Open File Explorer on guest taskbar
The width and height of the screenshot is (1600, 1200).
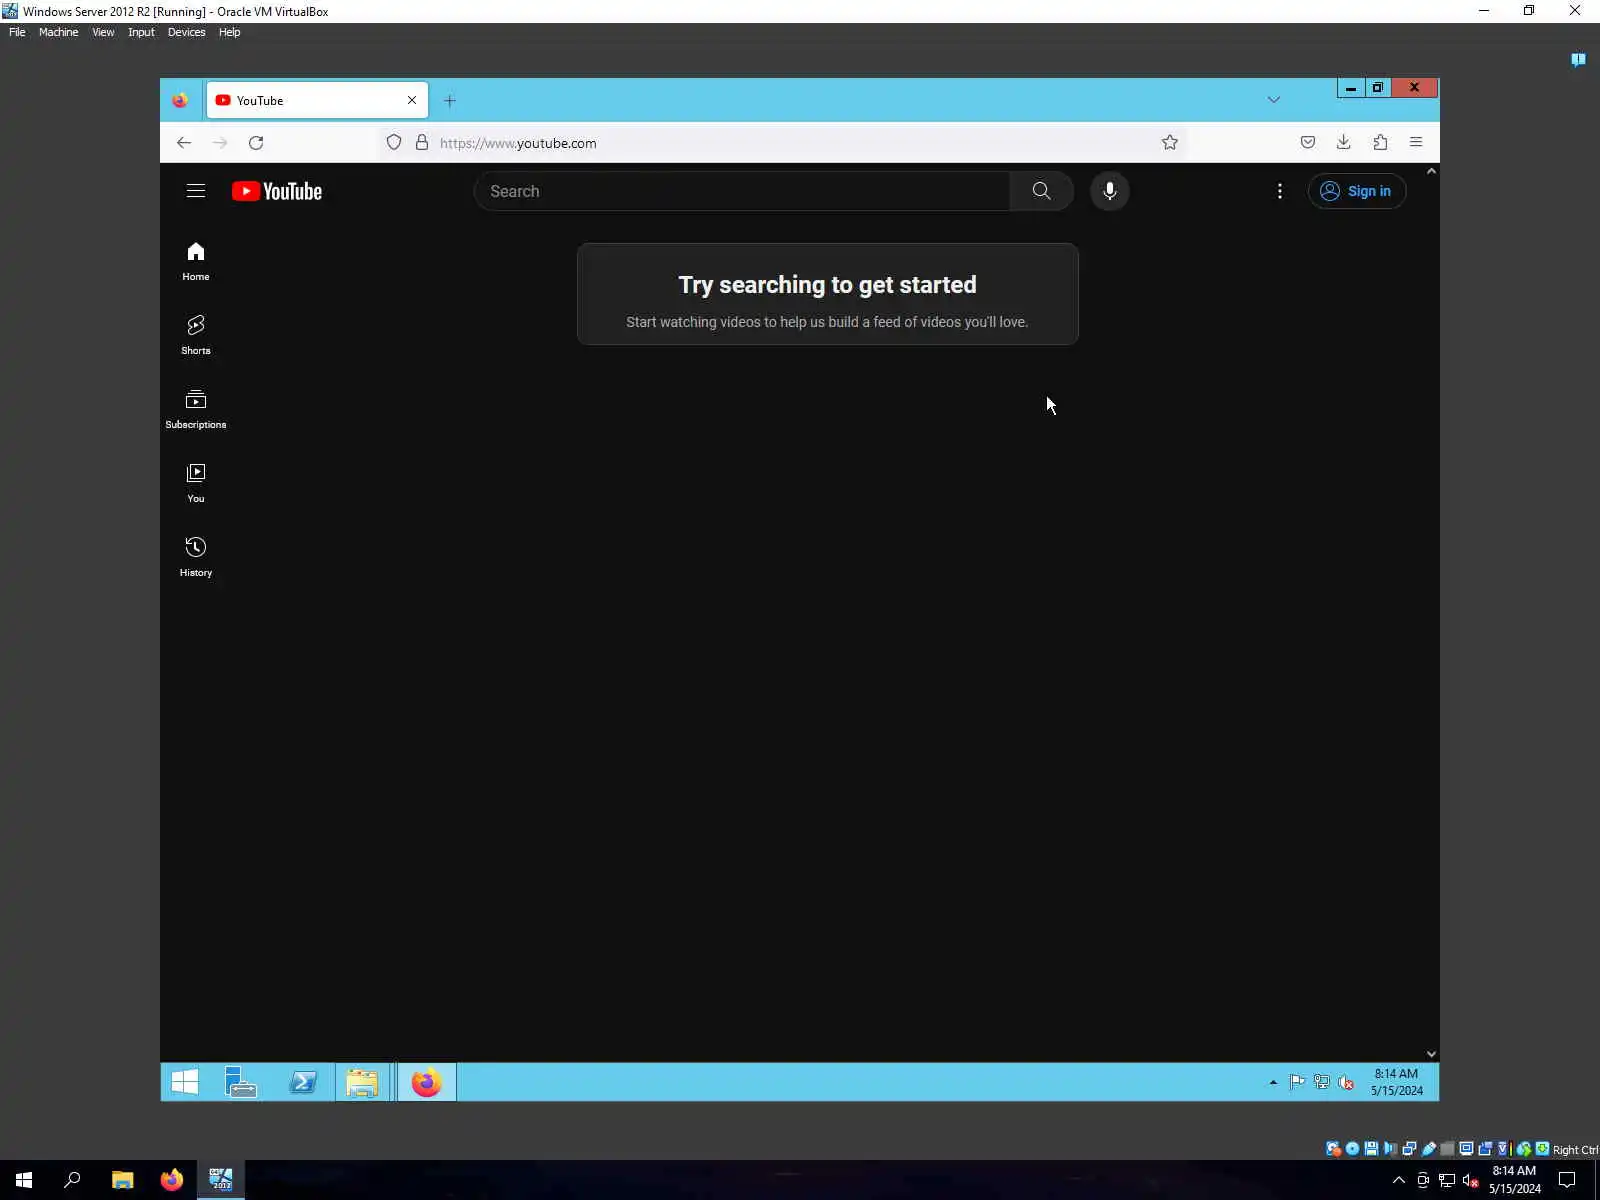coord(362,1082)
